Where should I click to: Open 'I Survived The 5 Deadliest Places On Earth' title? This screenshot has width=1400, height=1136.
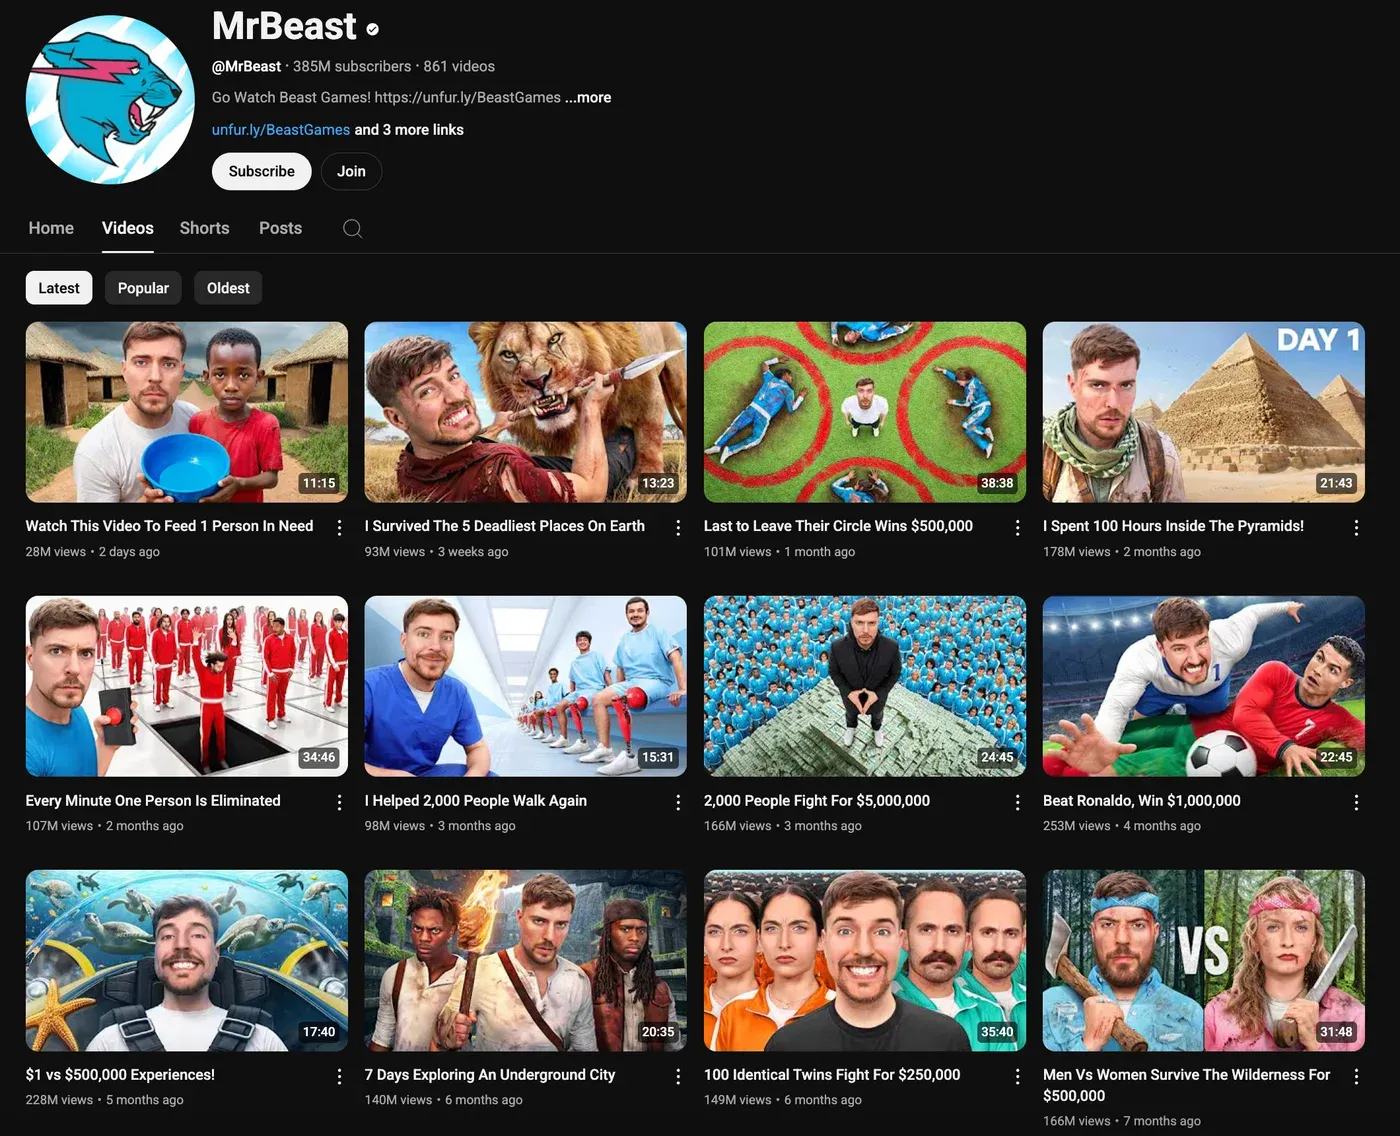click(x=505, y=526)
